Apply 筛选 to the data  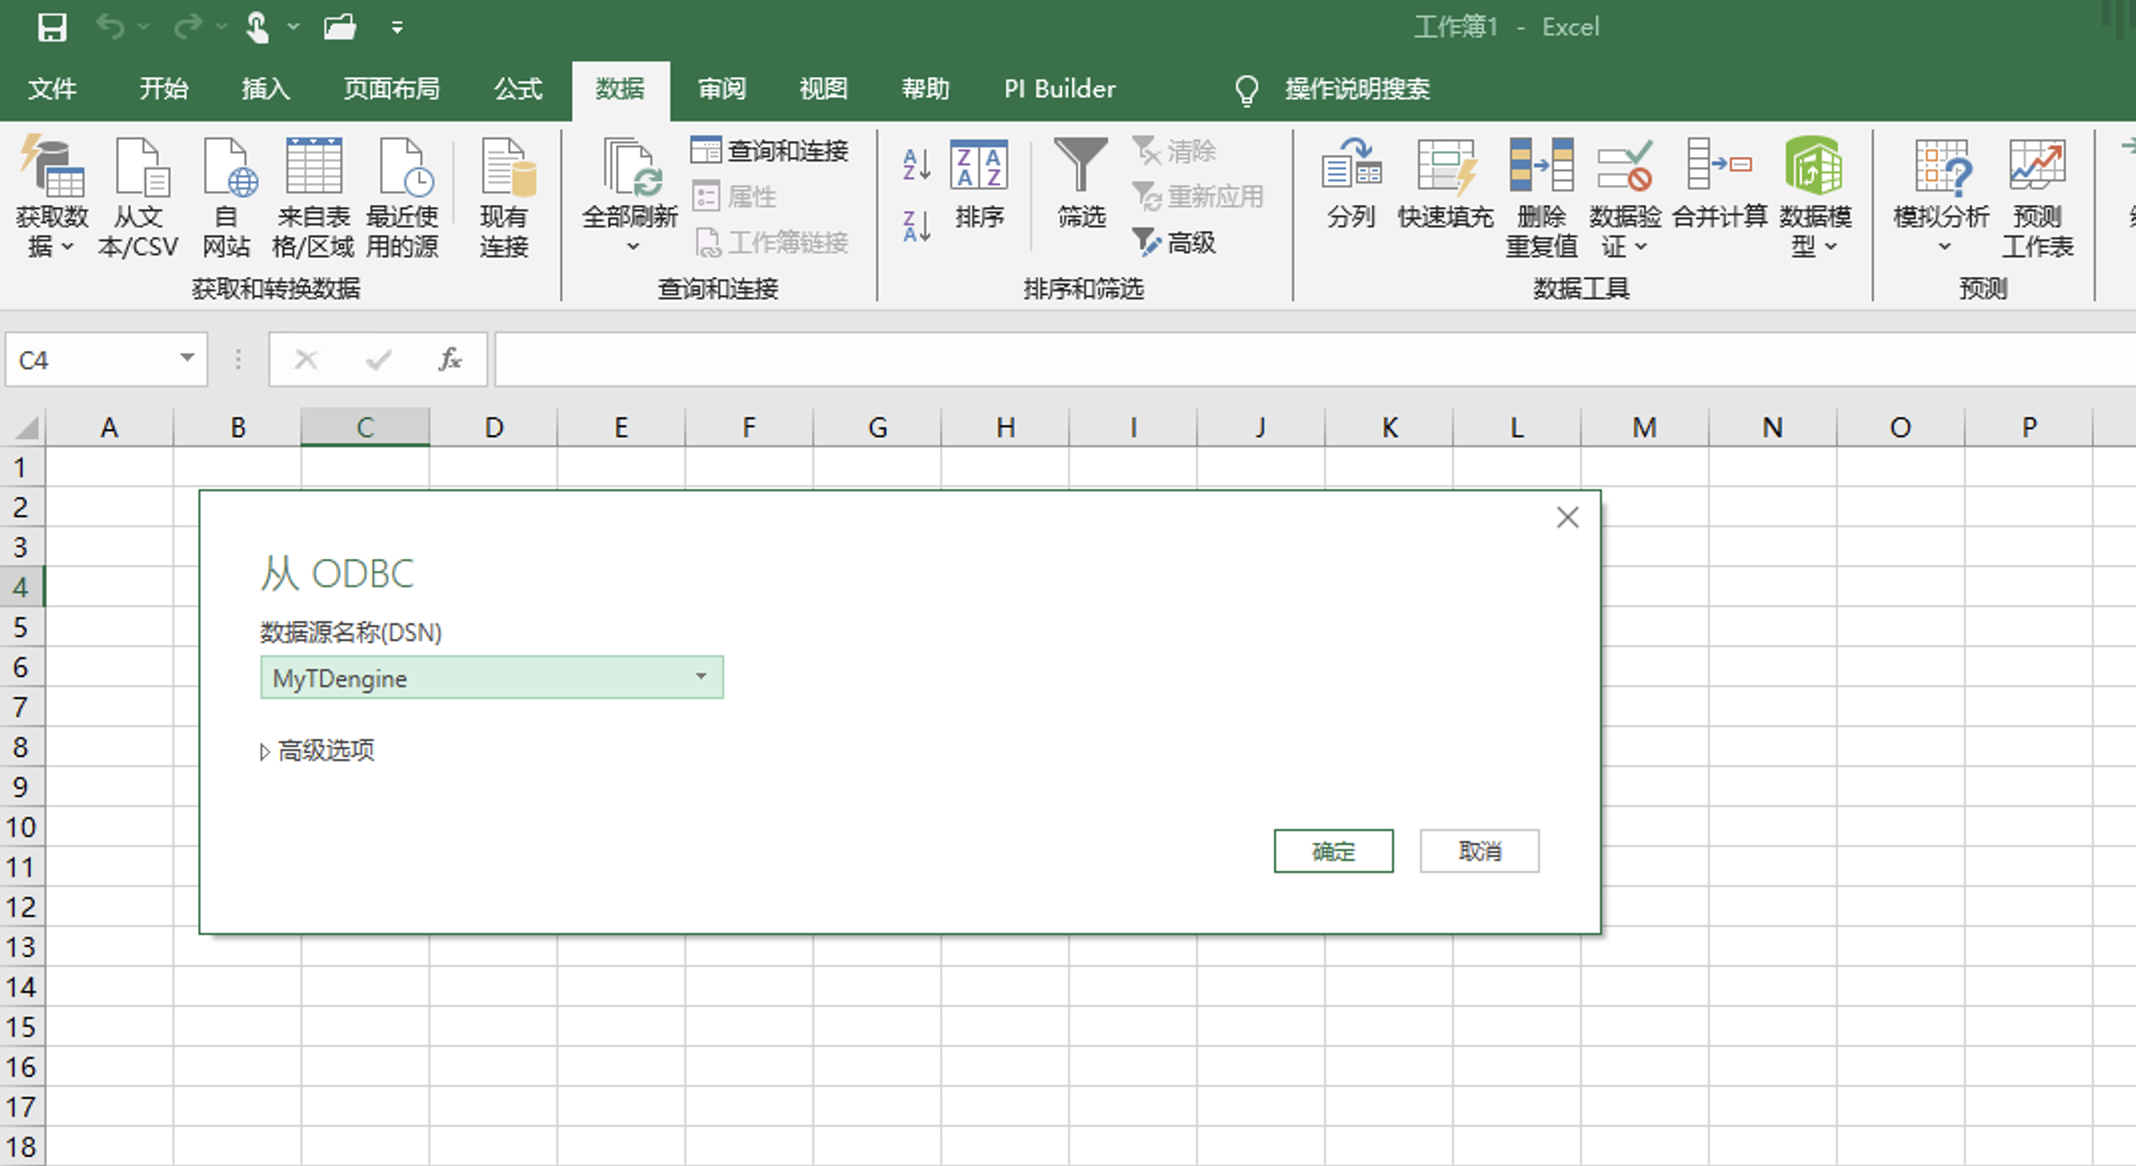point(1080,190)
